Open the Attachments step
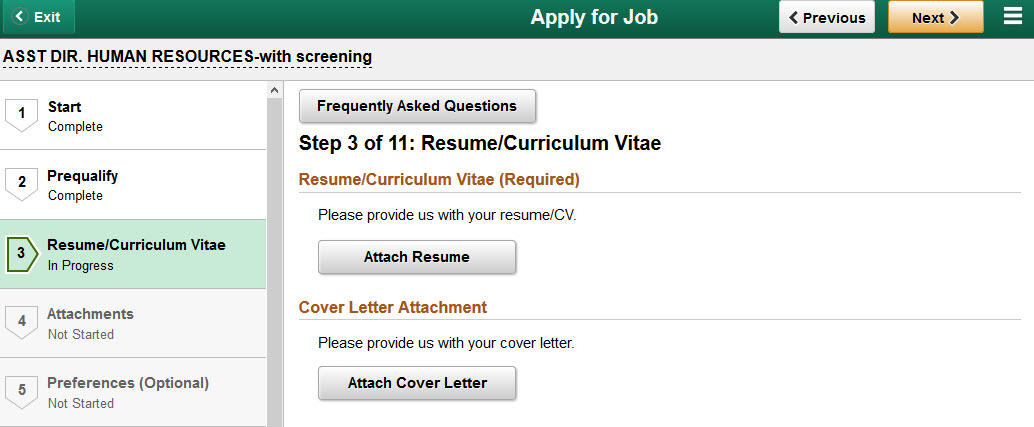Screen dimensions: 1034x427 133,323
